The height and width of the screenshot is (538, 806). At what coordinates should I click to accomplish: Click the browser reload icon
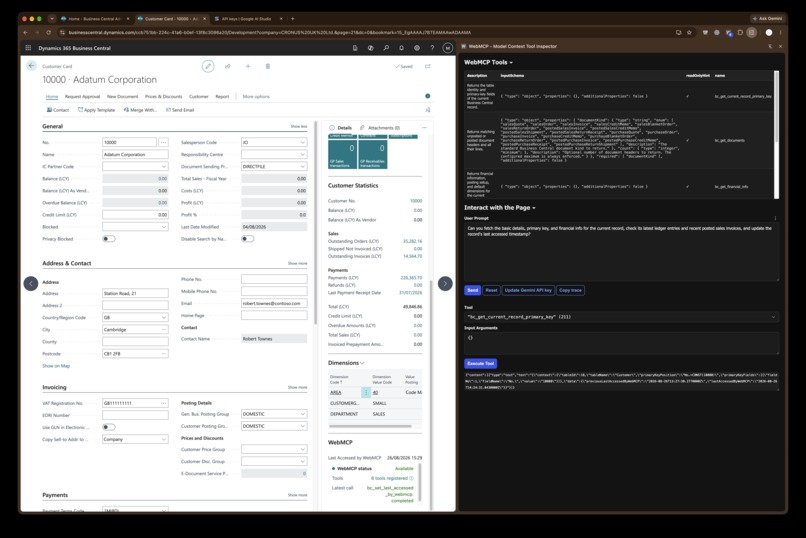pyautogui.click(x=49, y=32)
